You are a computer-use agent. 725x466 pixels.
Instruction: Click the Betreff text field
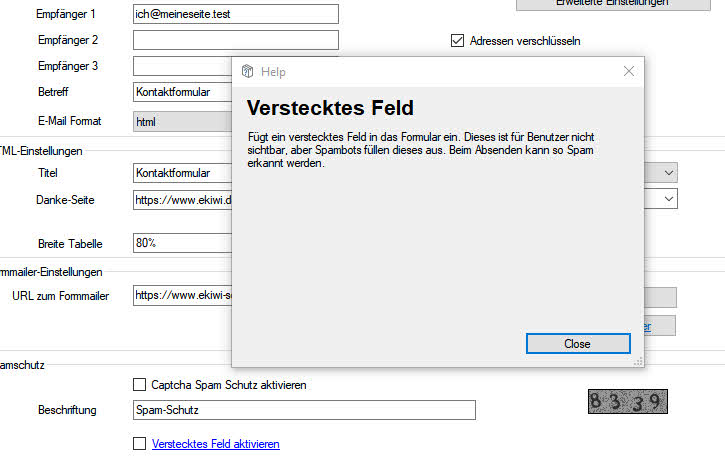pos(182,92)
